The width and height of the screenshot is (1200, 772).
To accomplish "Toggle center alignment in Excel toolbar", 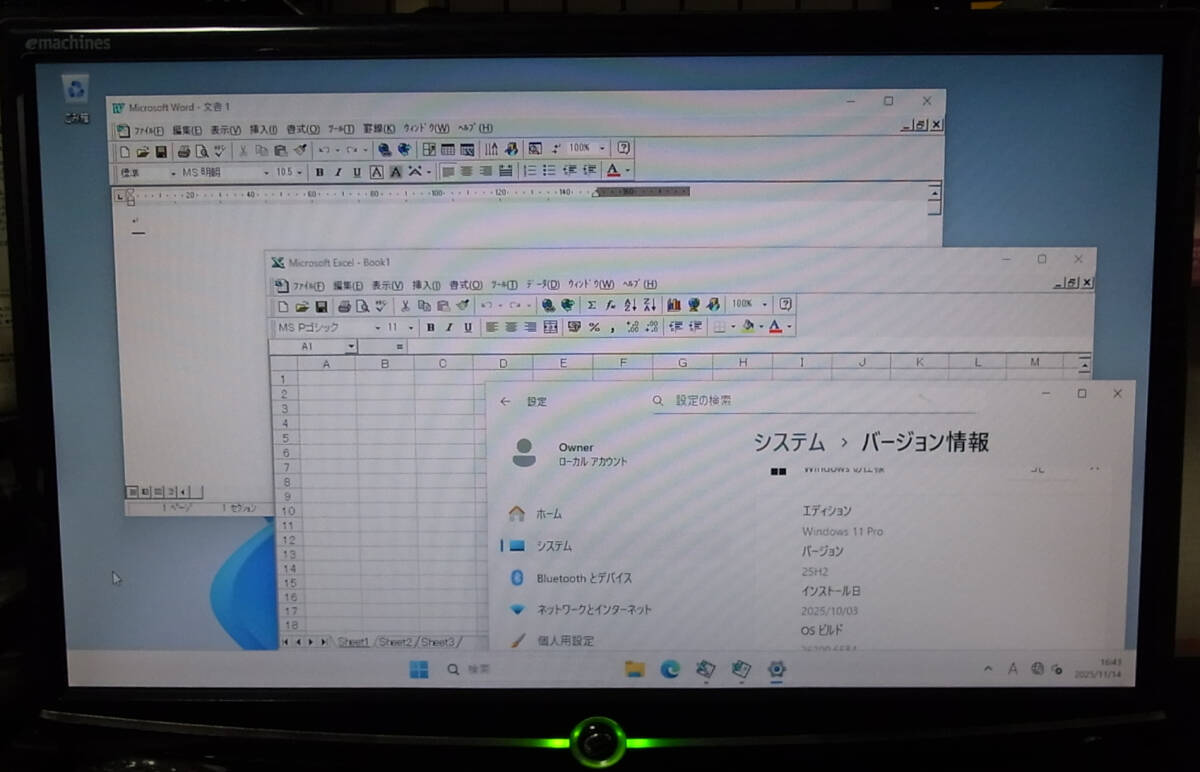I will (511, 327).
